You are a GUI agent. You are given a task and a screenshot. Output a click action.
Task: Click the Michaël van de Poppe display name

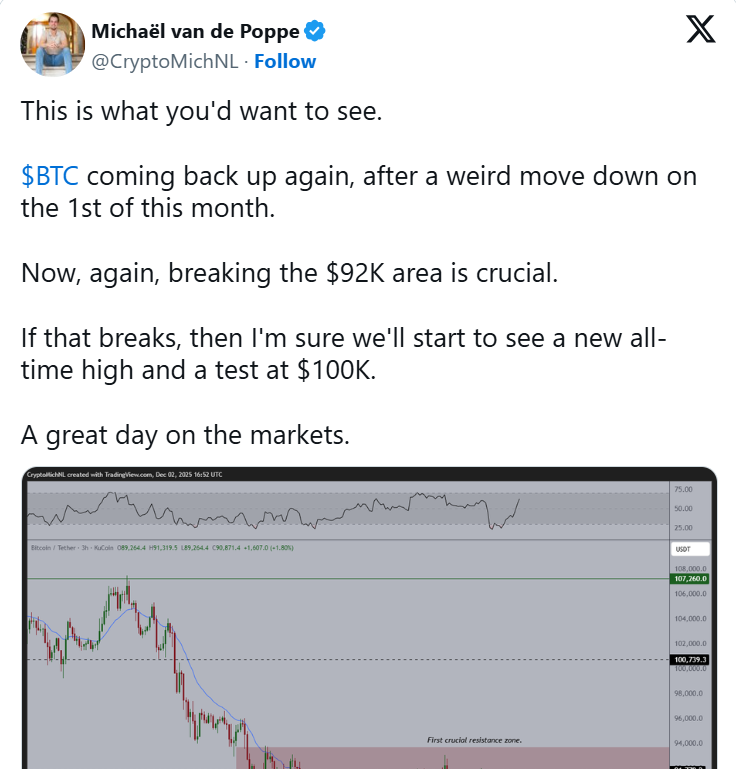pyautogui.click(x=195, y=32)
